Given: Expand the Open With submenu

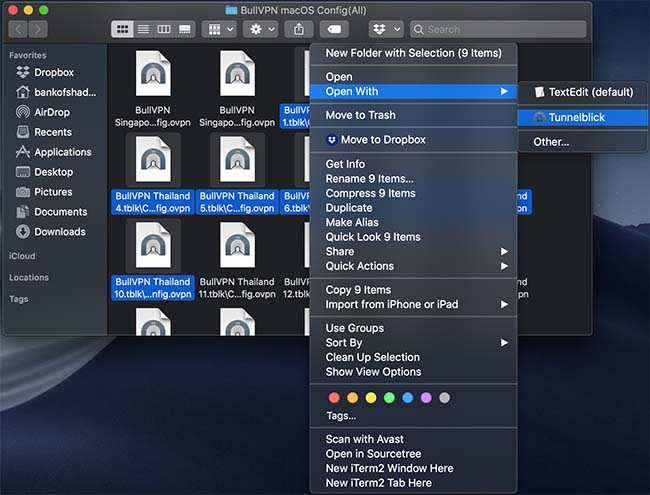Looking at the screenshot, I should [413, 91].
